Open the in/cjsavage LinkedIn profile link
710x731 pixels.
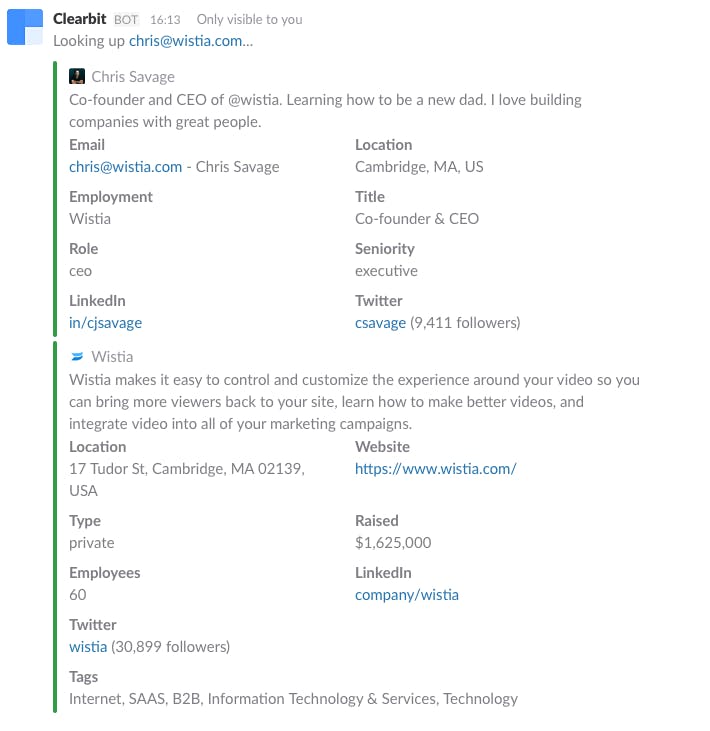point(106,323)
